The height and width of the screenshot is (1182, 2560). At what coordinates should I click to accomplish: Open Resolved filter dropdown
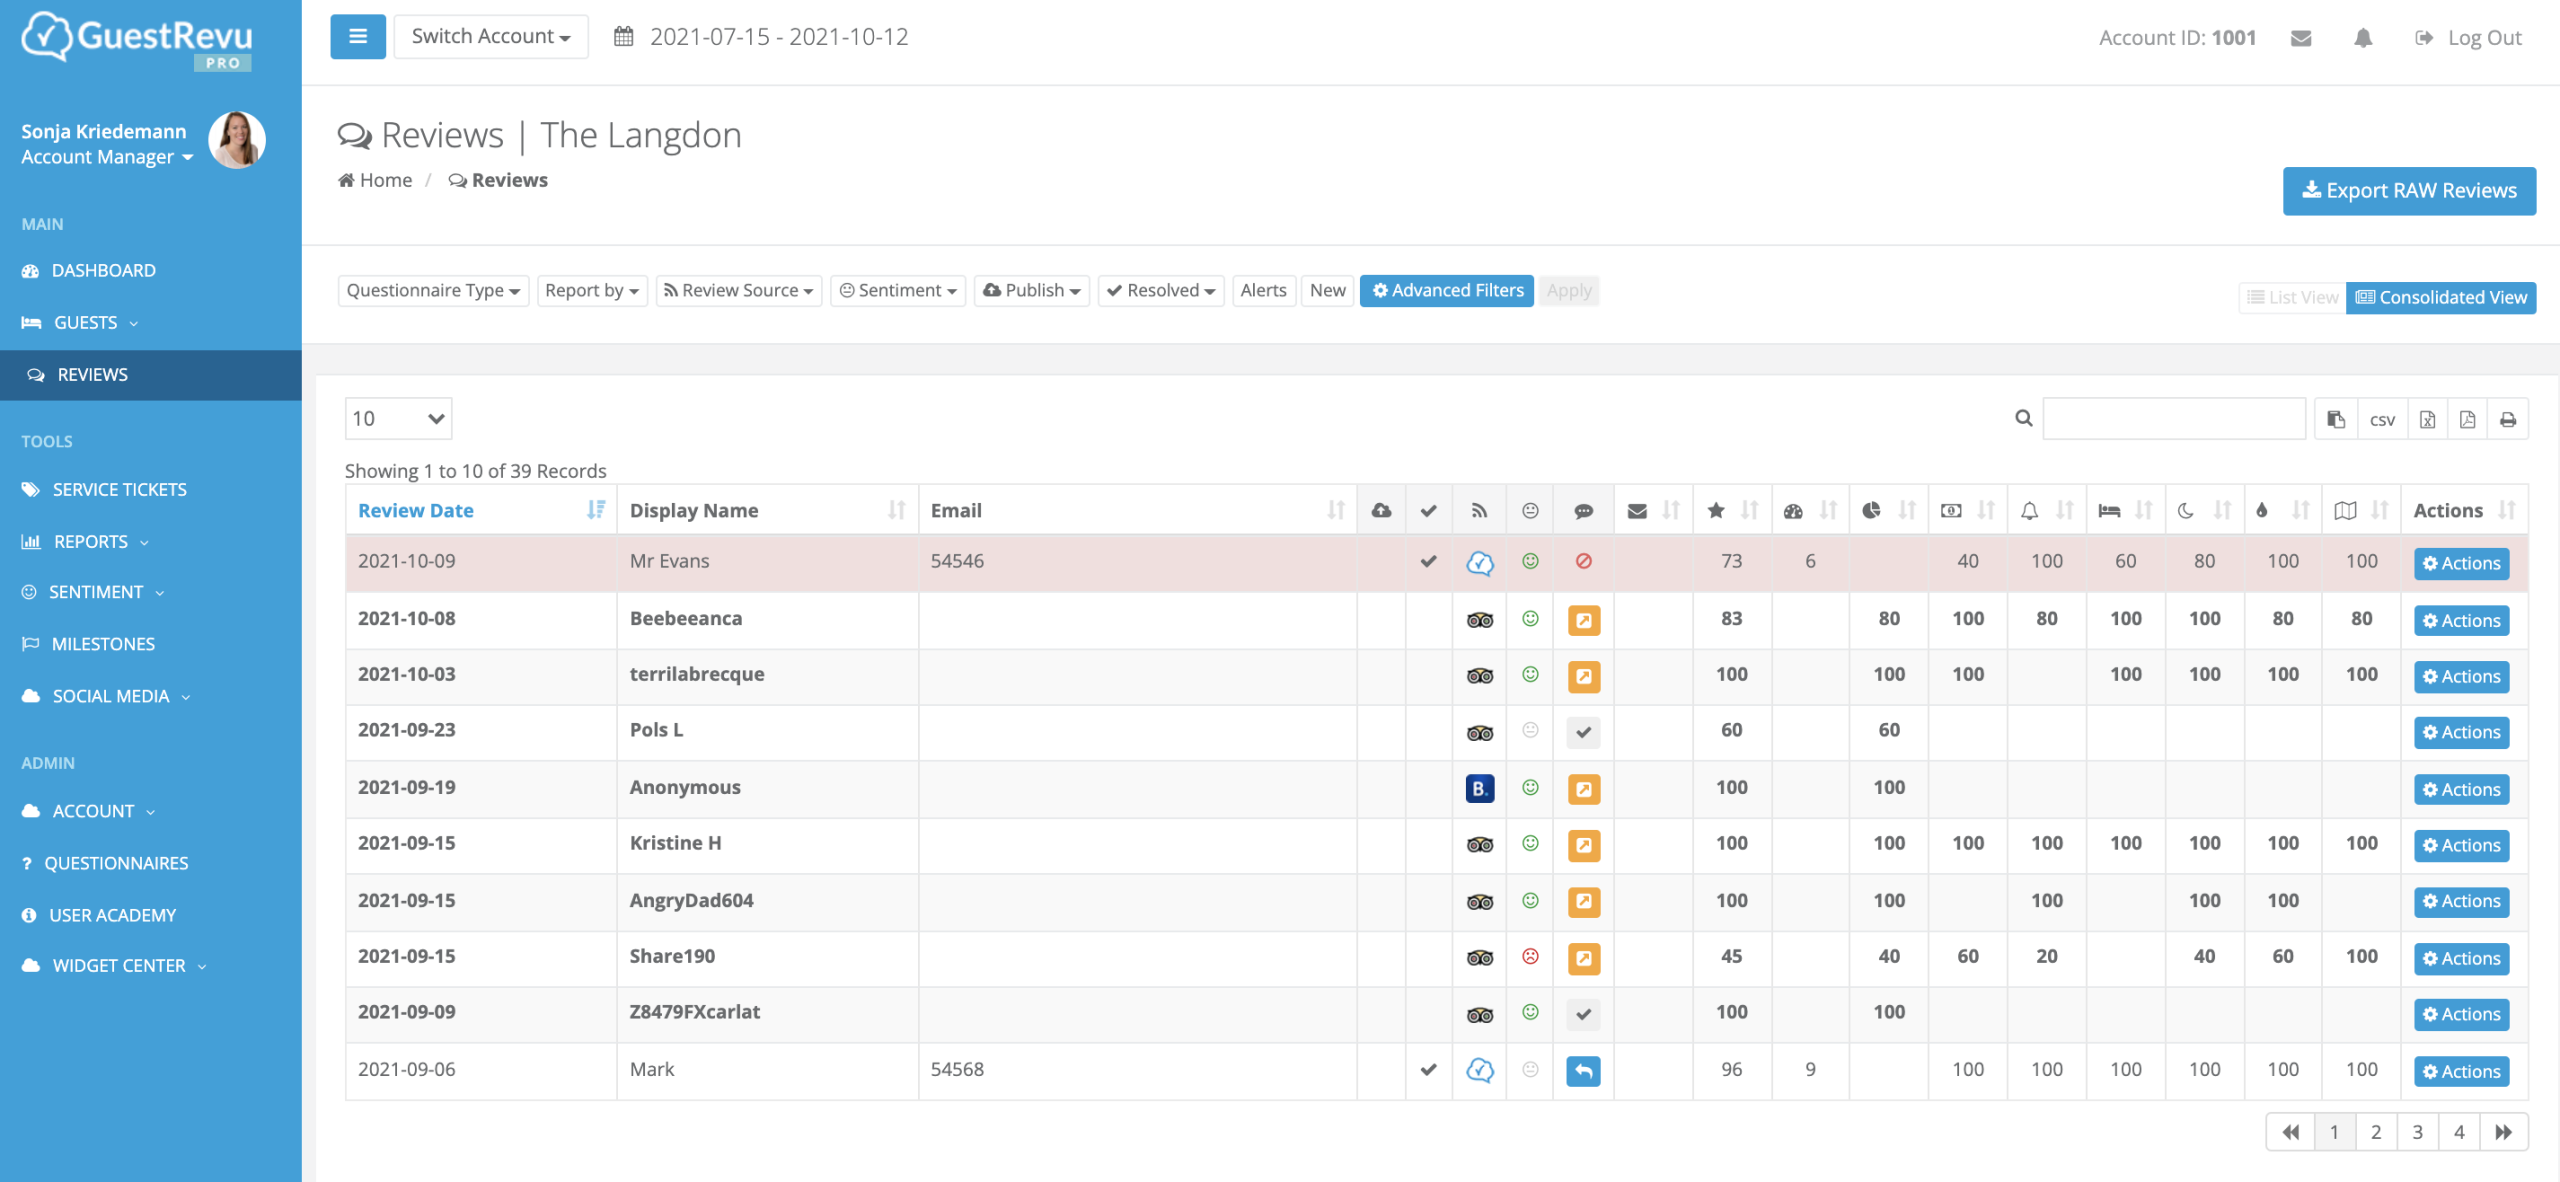point(1160,290)
